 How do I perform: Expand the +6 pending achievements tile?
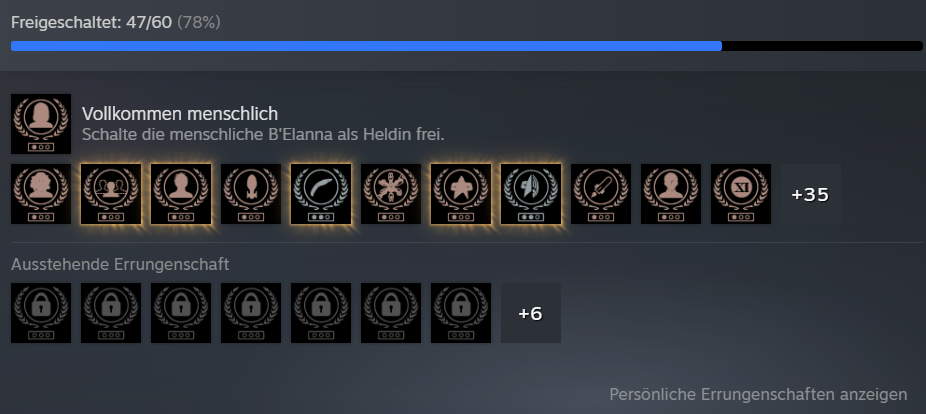pyautogui.click(x=531, y=313)
